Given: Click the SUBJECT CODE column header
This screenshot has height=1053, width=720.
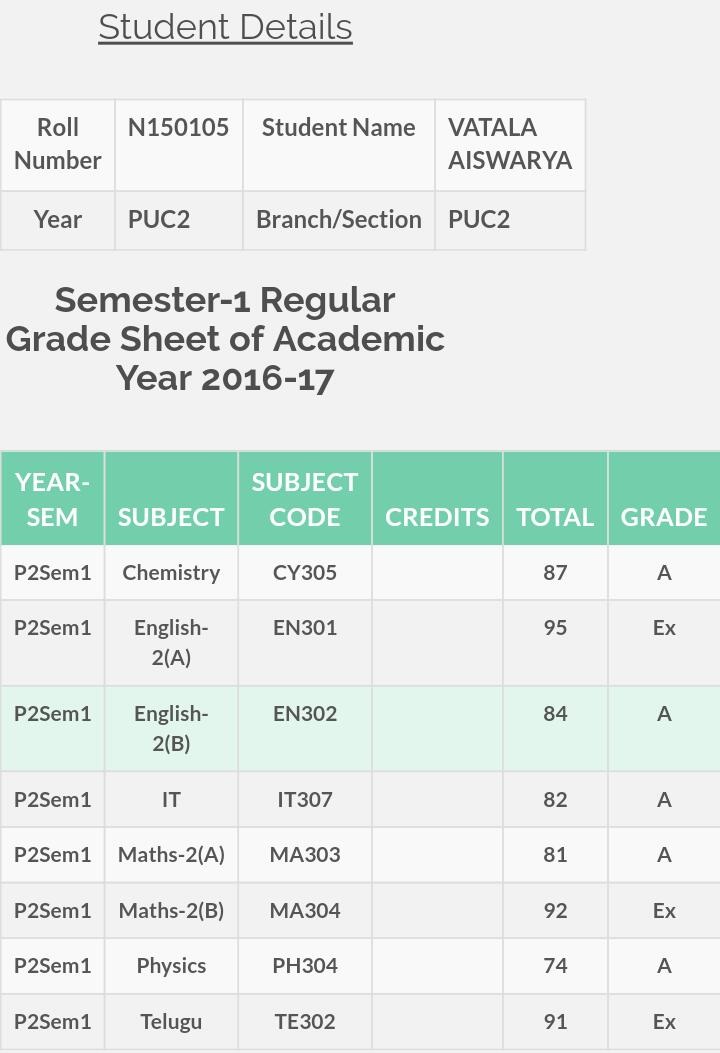Looking at the screenshot, I should click(304, 499).
